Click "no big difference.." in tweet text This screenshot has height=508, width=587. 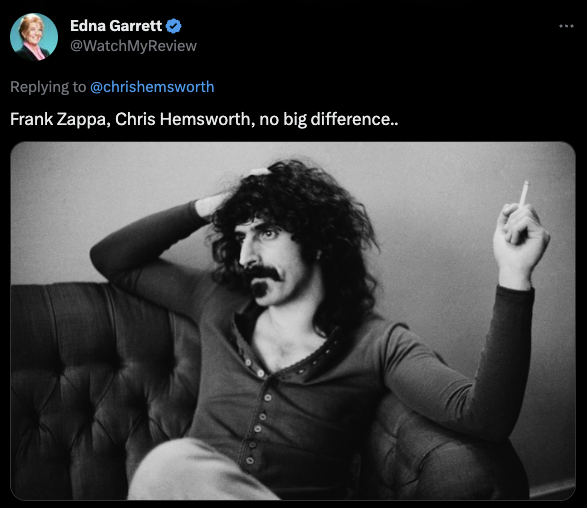(329, 119)
